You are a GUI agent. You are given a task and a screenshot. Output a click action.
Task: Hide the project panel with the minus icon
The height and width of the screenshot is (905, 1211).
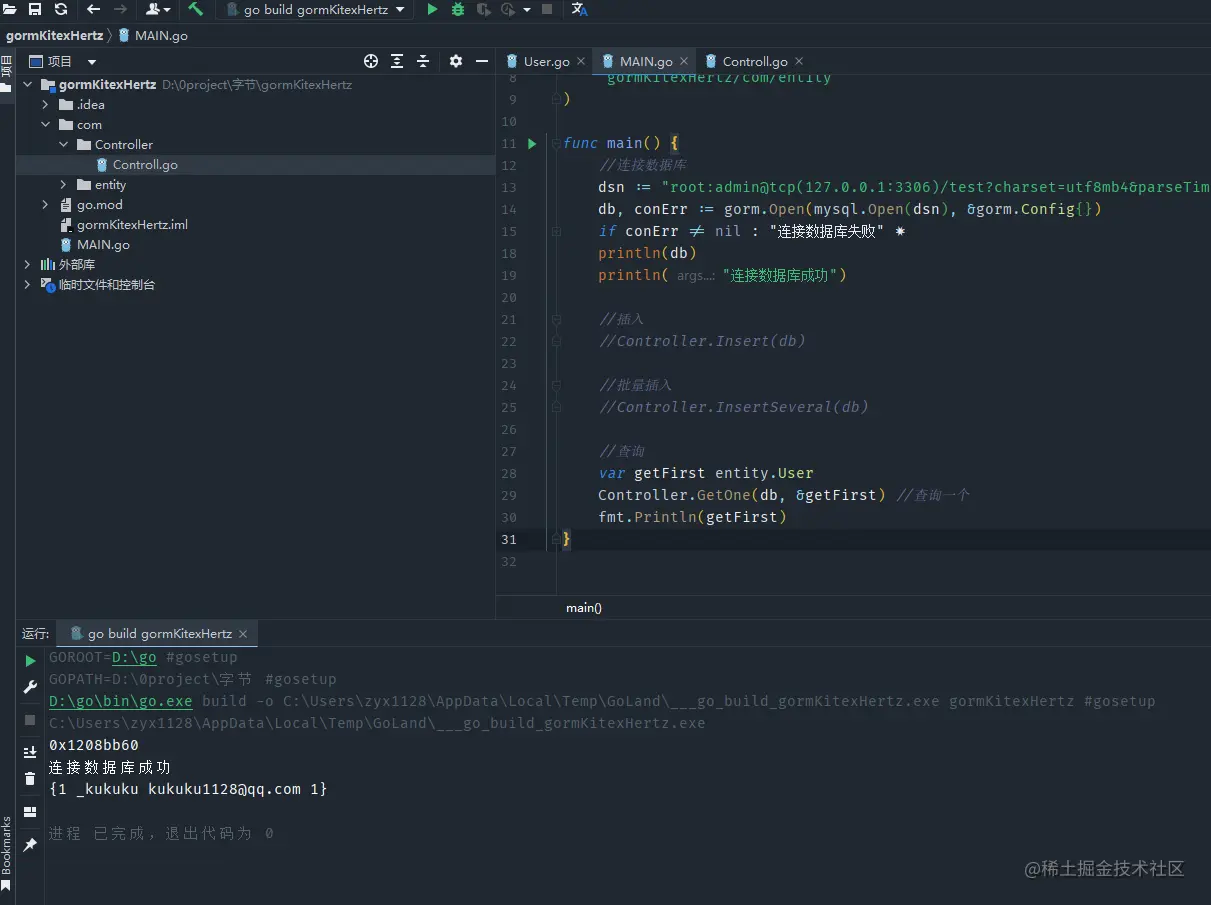tap(481, 61)
